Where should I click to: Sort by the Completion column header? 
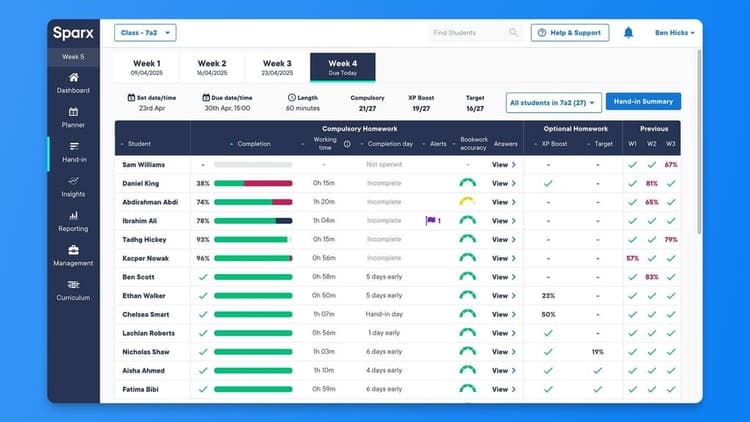[x=253, y=143]
